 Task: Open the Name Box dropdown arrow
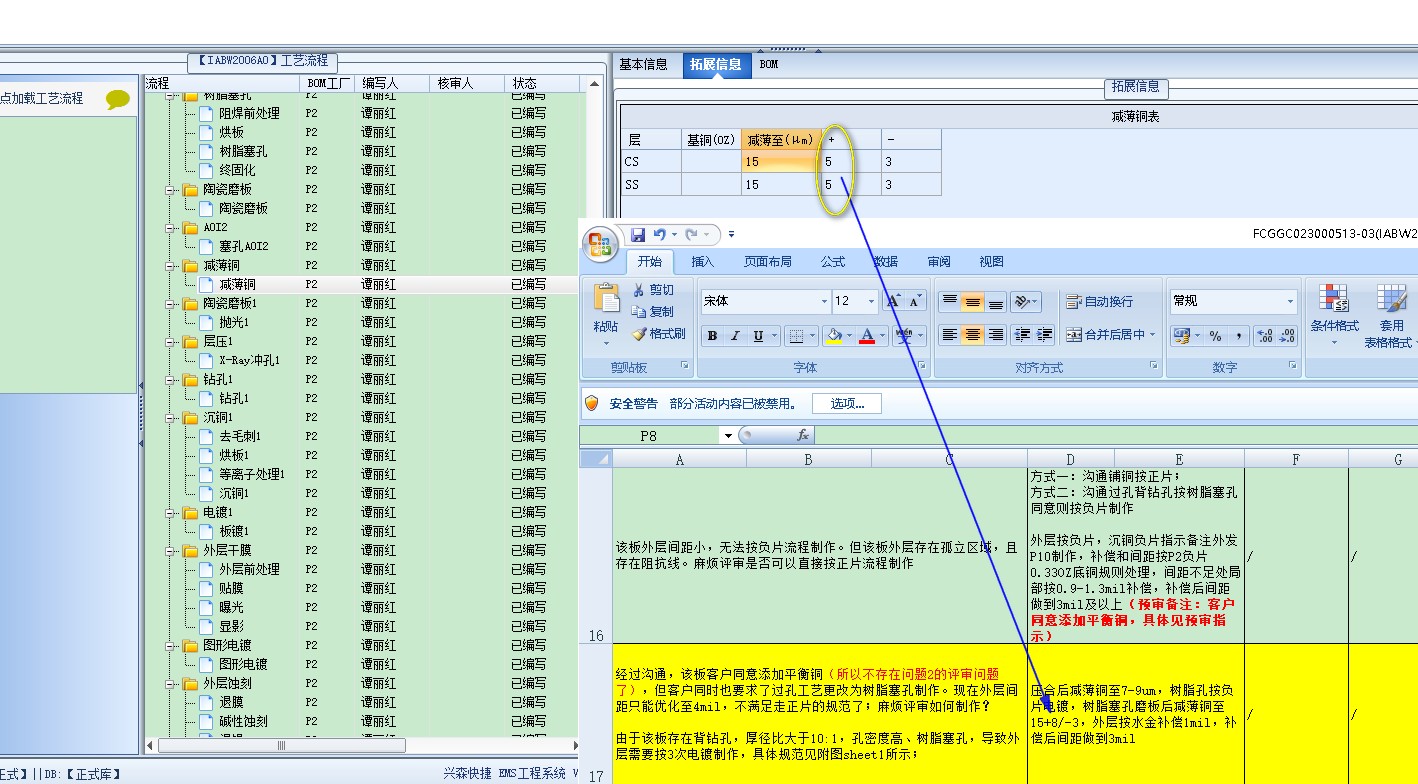727,436
